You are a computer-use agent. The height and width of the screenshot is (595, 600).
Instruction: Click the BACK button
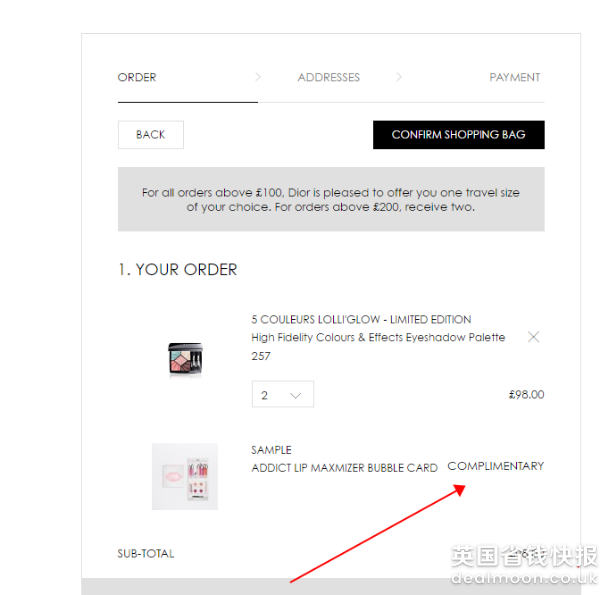151,135
